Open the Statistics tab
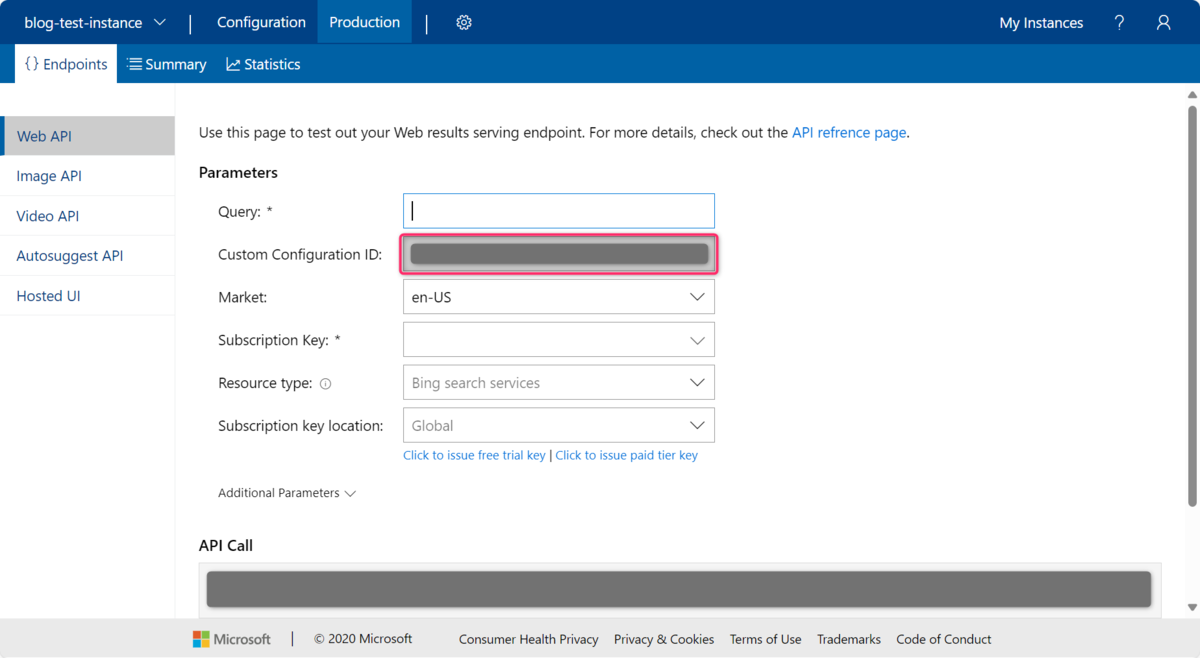This screenshot has height=658, width=1200. coord(263,64)
